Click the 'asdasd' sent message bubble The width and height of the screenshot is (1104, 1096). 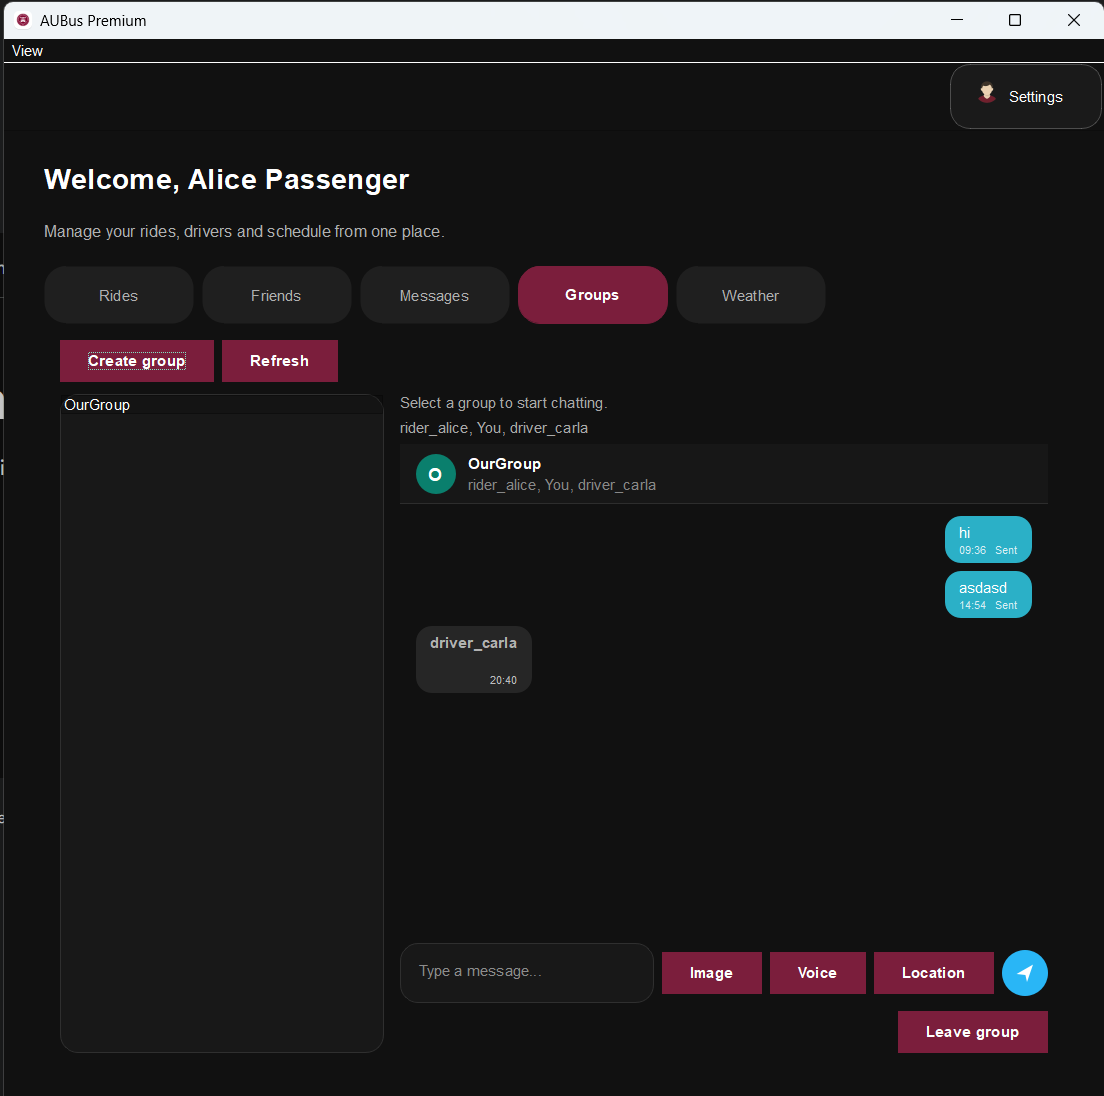pyautogui.click(x=988, y=595)
